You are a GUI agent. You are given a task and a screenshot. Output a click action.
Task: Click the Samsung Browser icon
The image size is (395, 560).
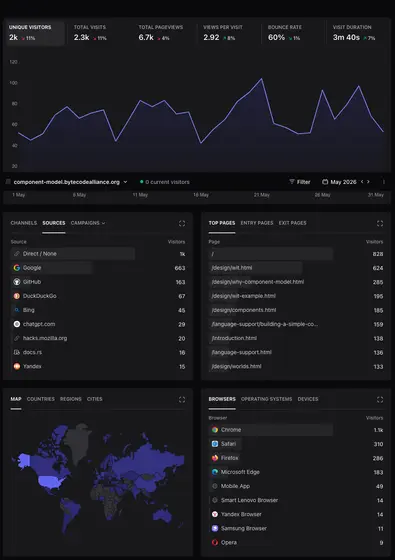pos(215,528)
